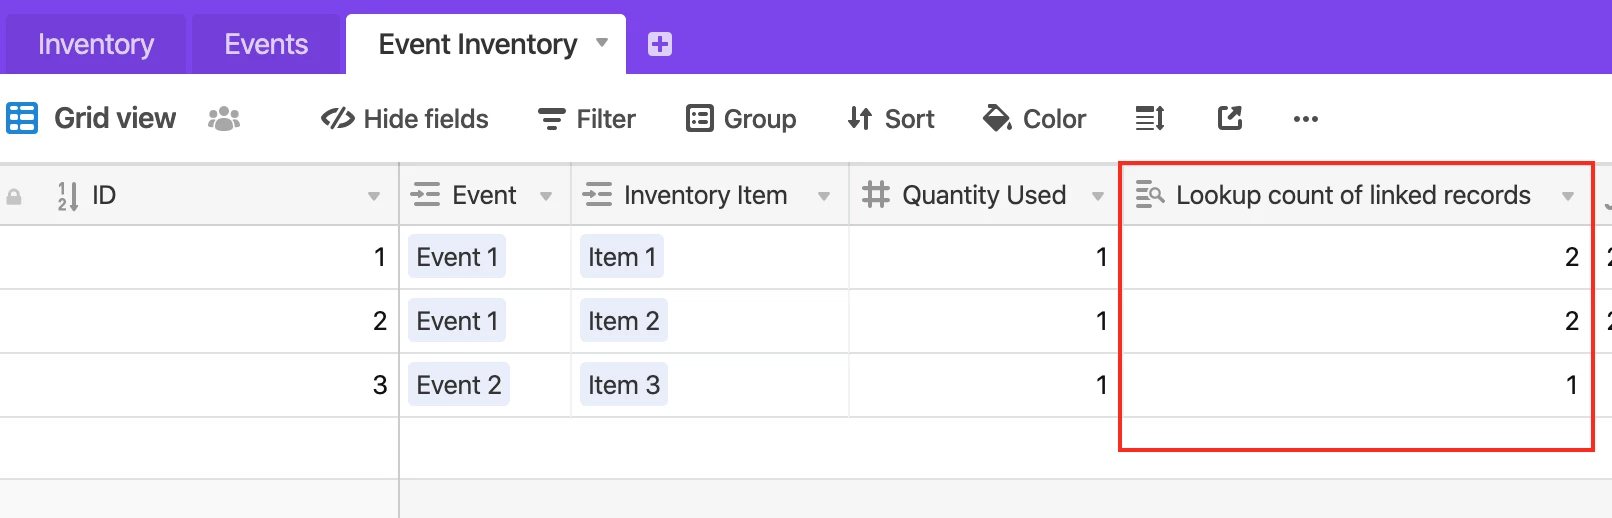Viewport: 1612px width, 518px height.
Task: Open the Quantity Used column dropdown
Action: (x=1098, y=196)
